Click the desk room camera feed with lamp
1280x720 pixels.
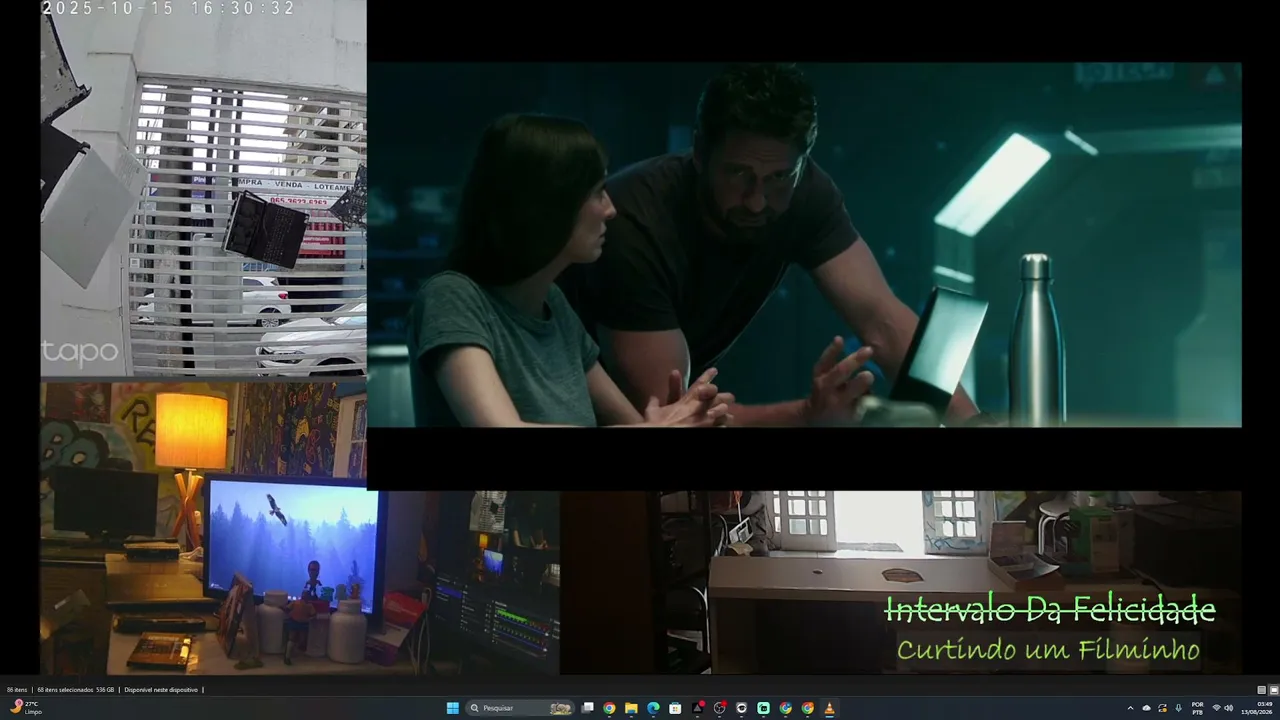pyautogui.click(x=300, y=528)
